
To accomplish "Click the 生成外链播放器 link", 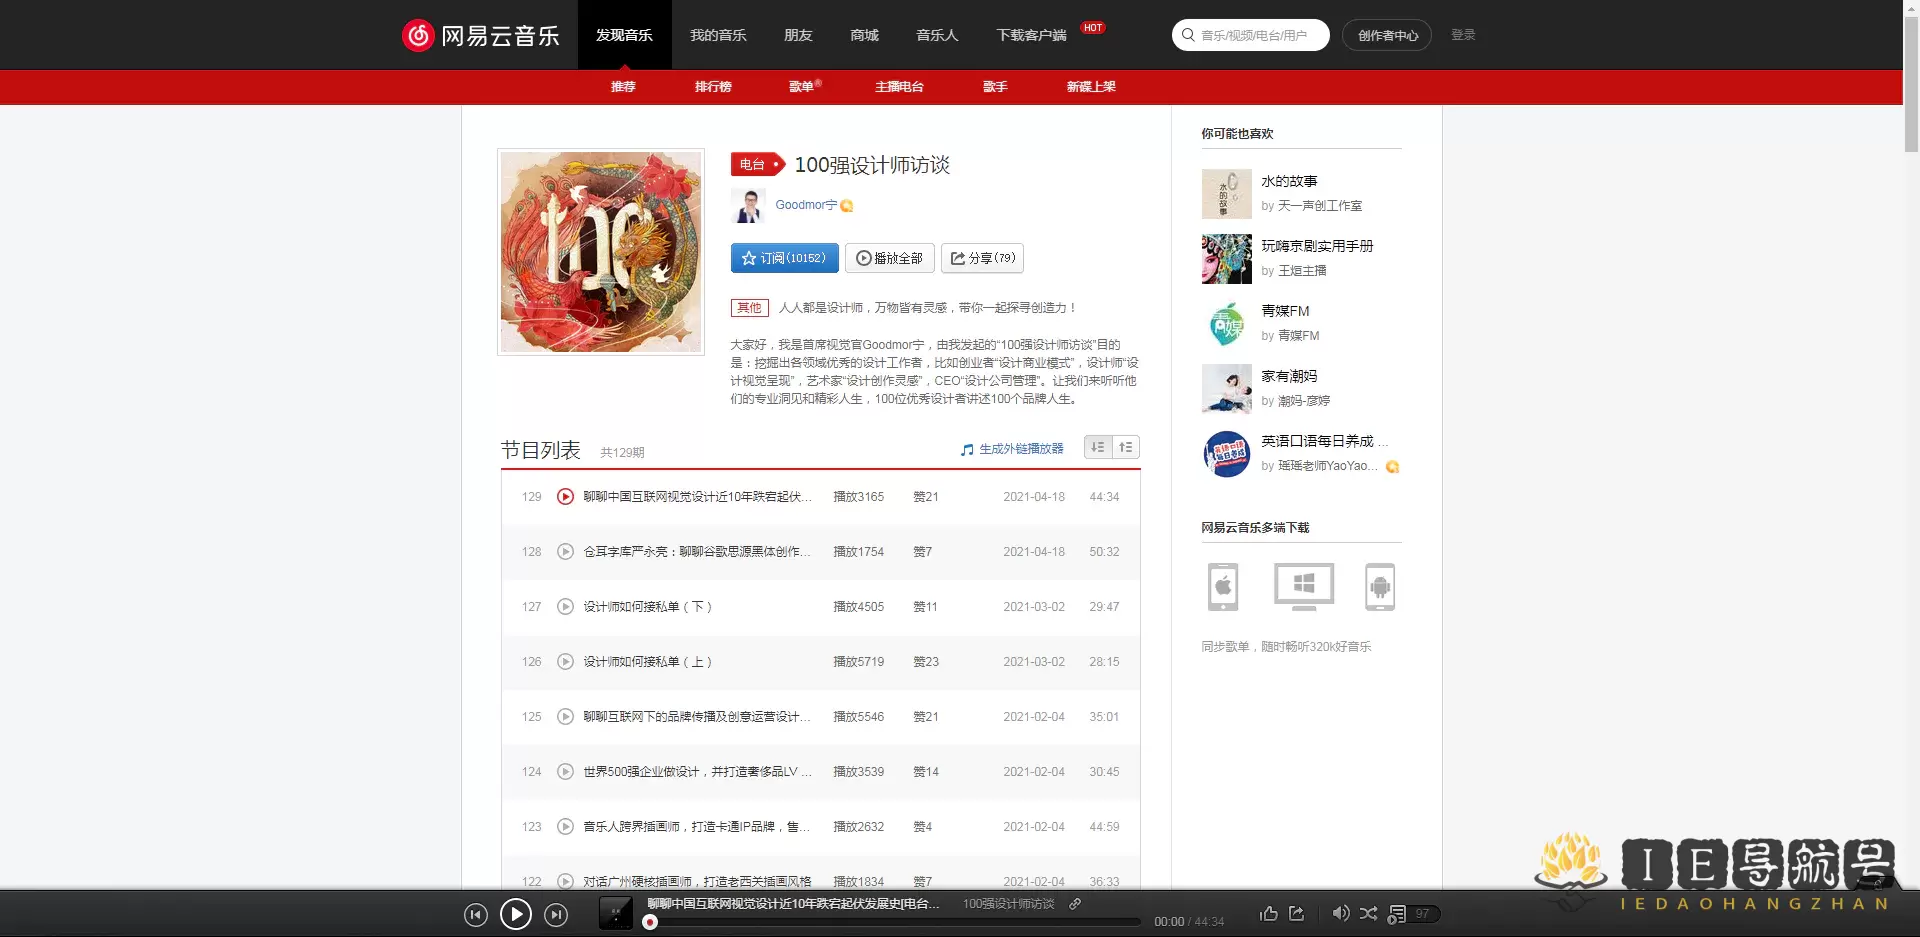I will [x=1019, y=448].
